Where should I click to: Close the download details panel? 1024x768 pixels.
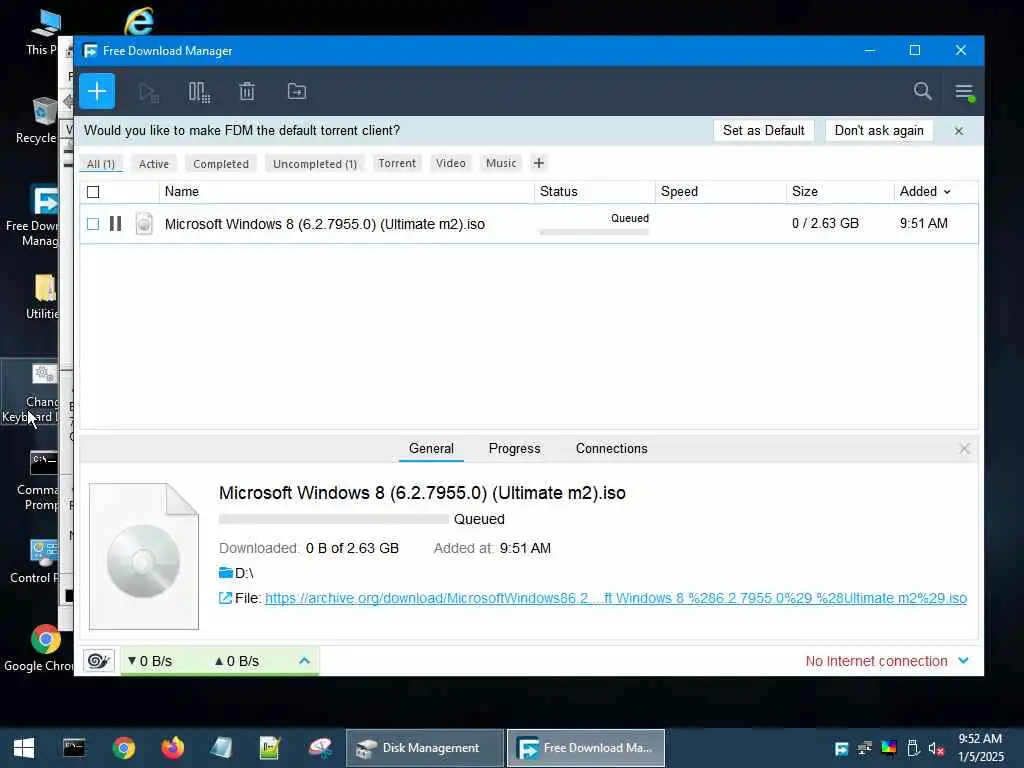(965, 449)
